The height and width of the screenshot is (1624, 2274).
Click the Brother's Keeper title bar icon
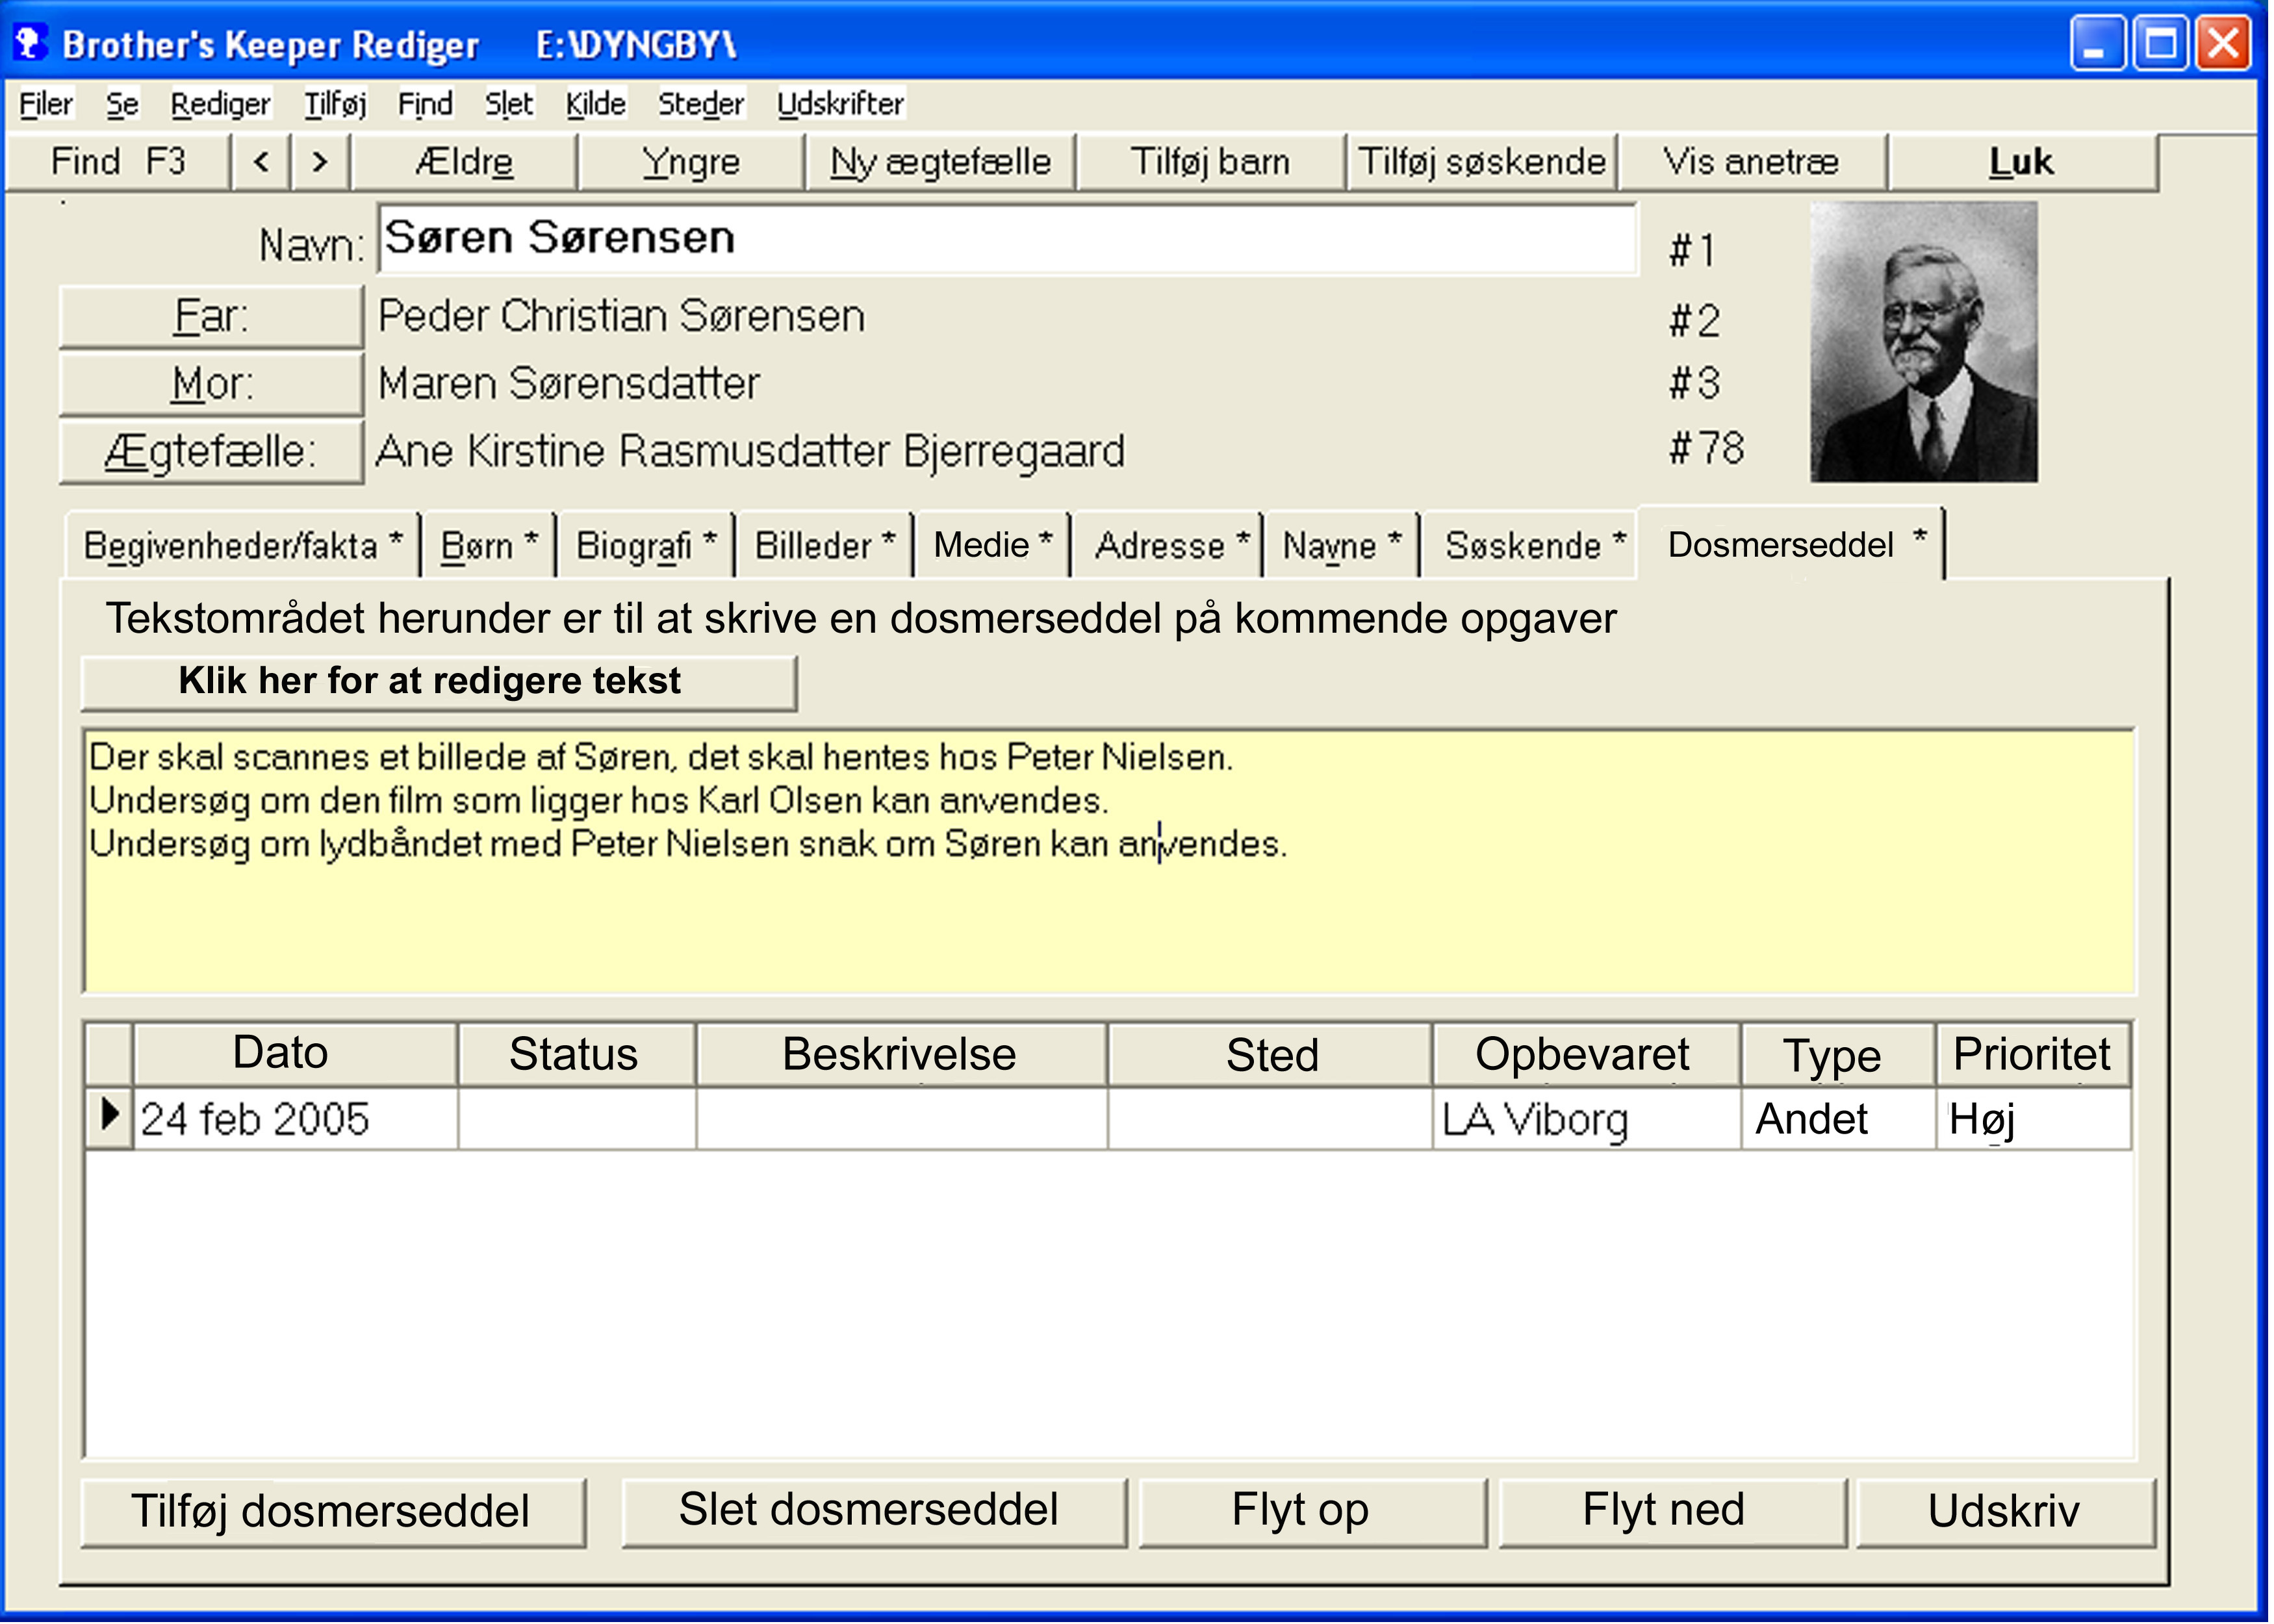(x=30, y=43)
